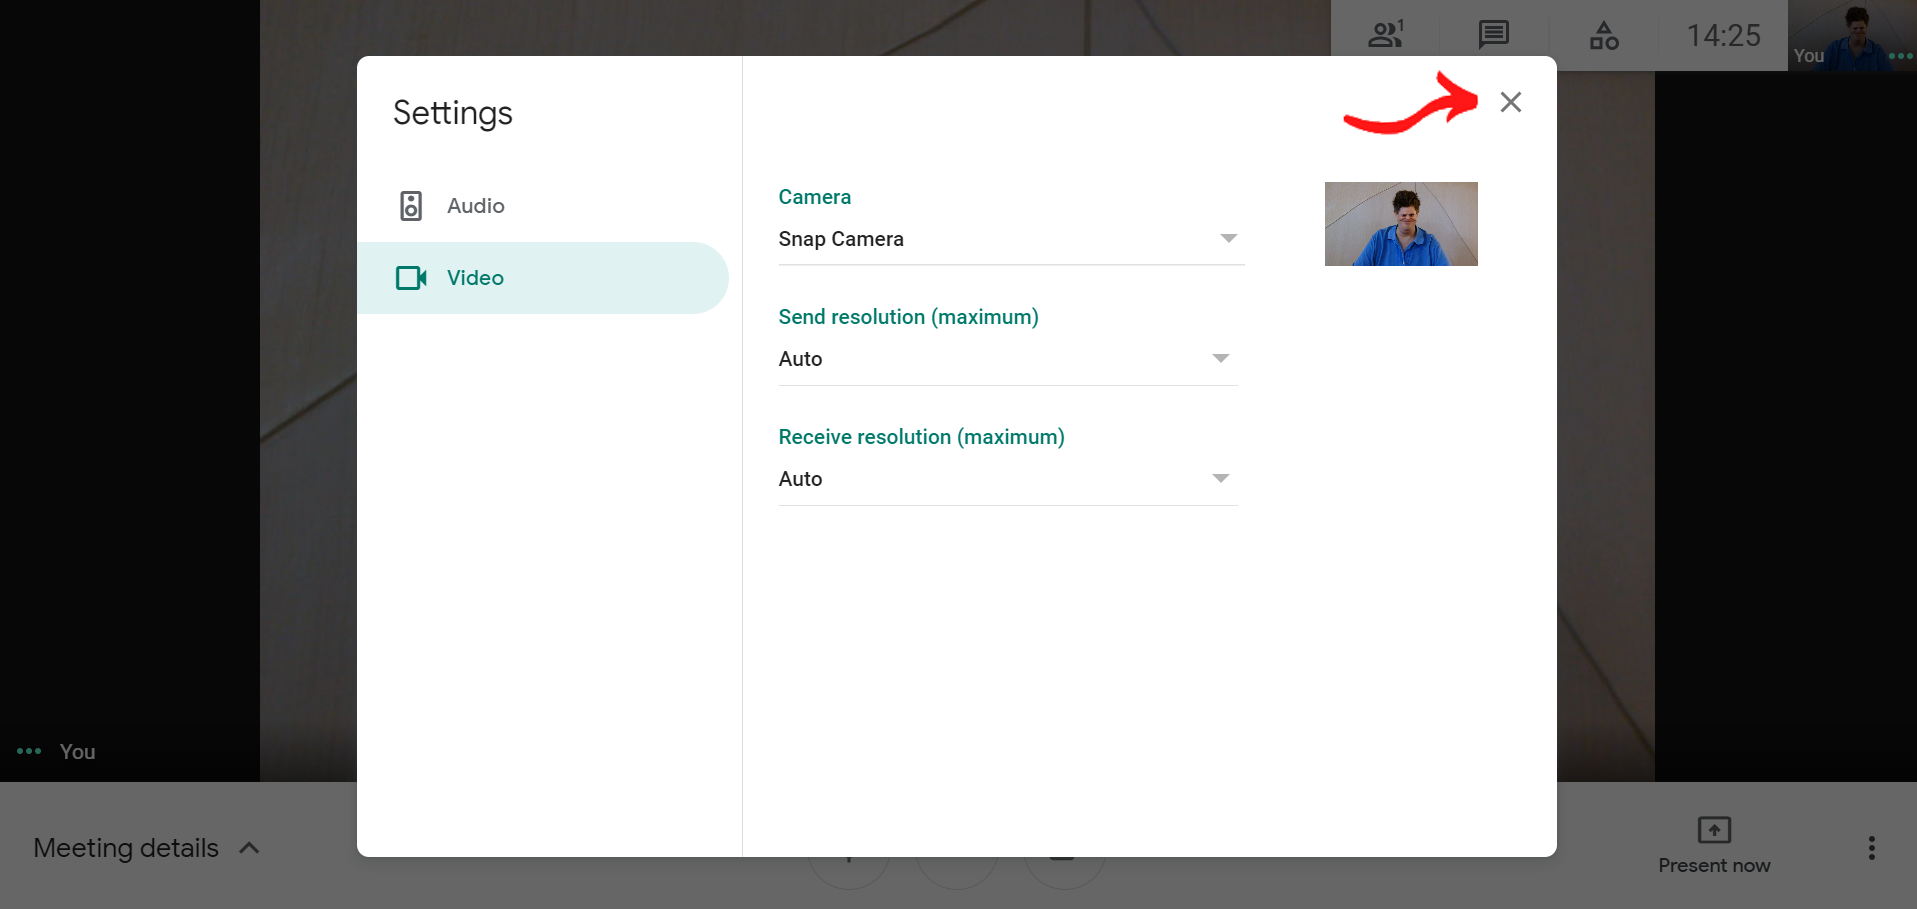Click the 14:25 clock display
The height and width of the screenshot is (909, 1917).
(x=1723, y=36)
